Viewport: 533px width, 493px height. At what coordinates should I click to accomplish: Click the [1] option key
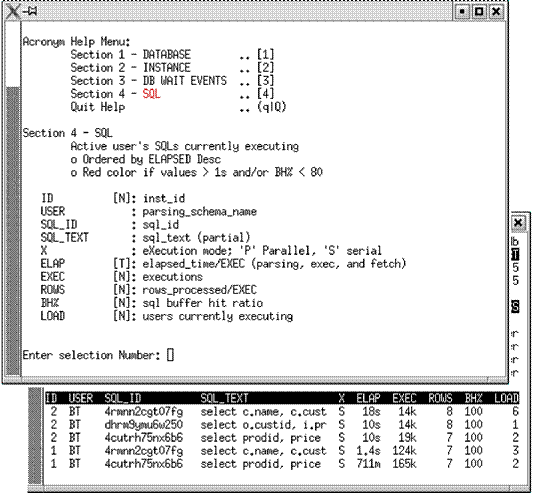(265, 55)
